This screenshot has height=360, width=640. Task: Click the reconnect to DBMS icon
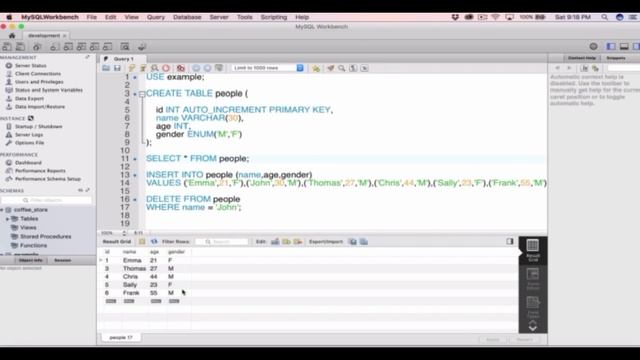pyautogui.click(x=142, y=47)
